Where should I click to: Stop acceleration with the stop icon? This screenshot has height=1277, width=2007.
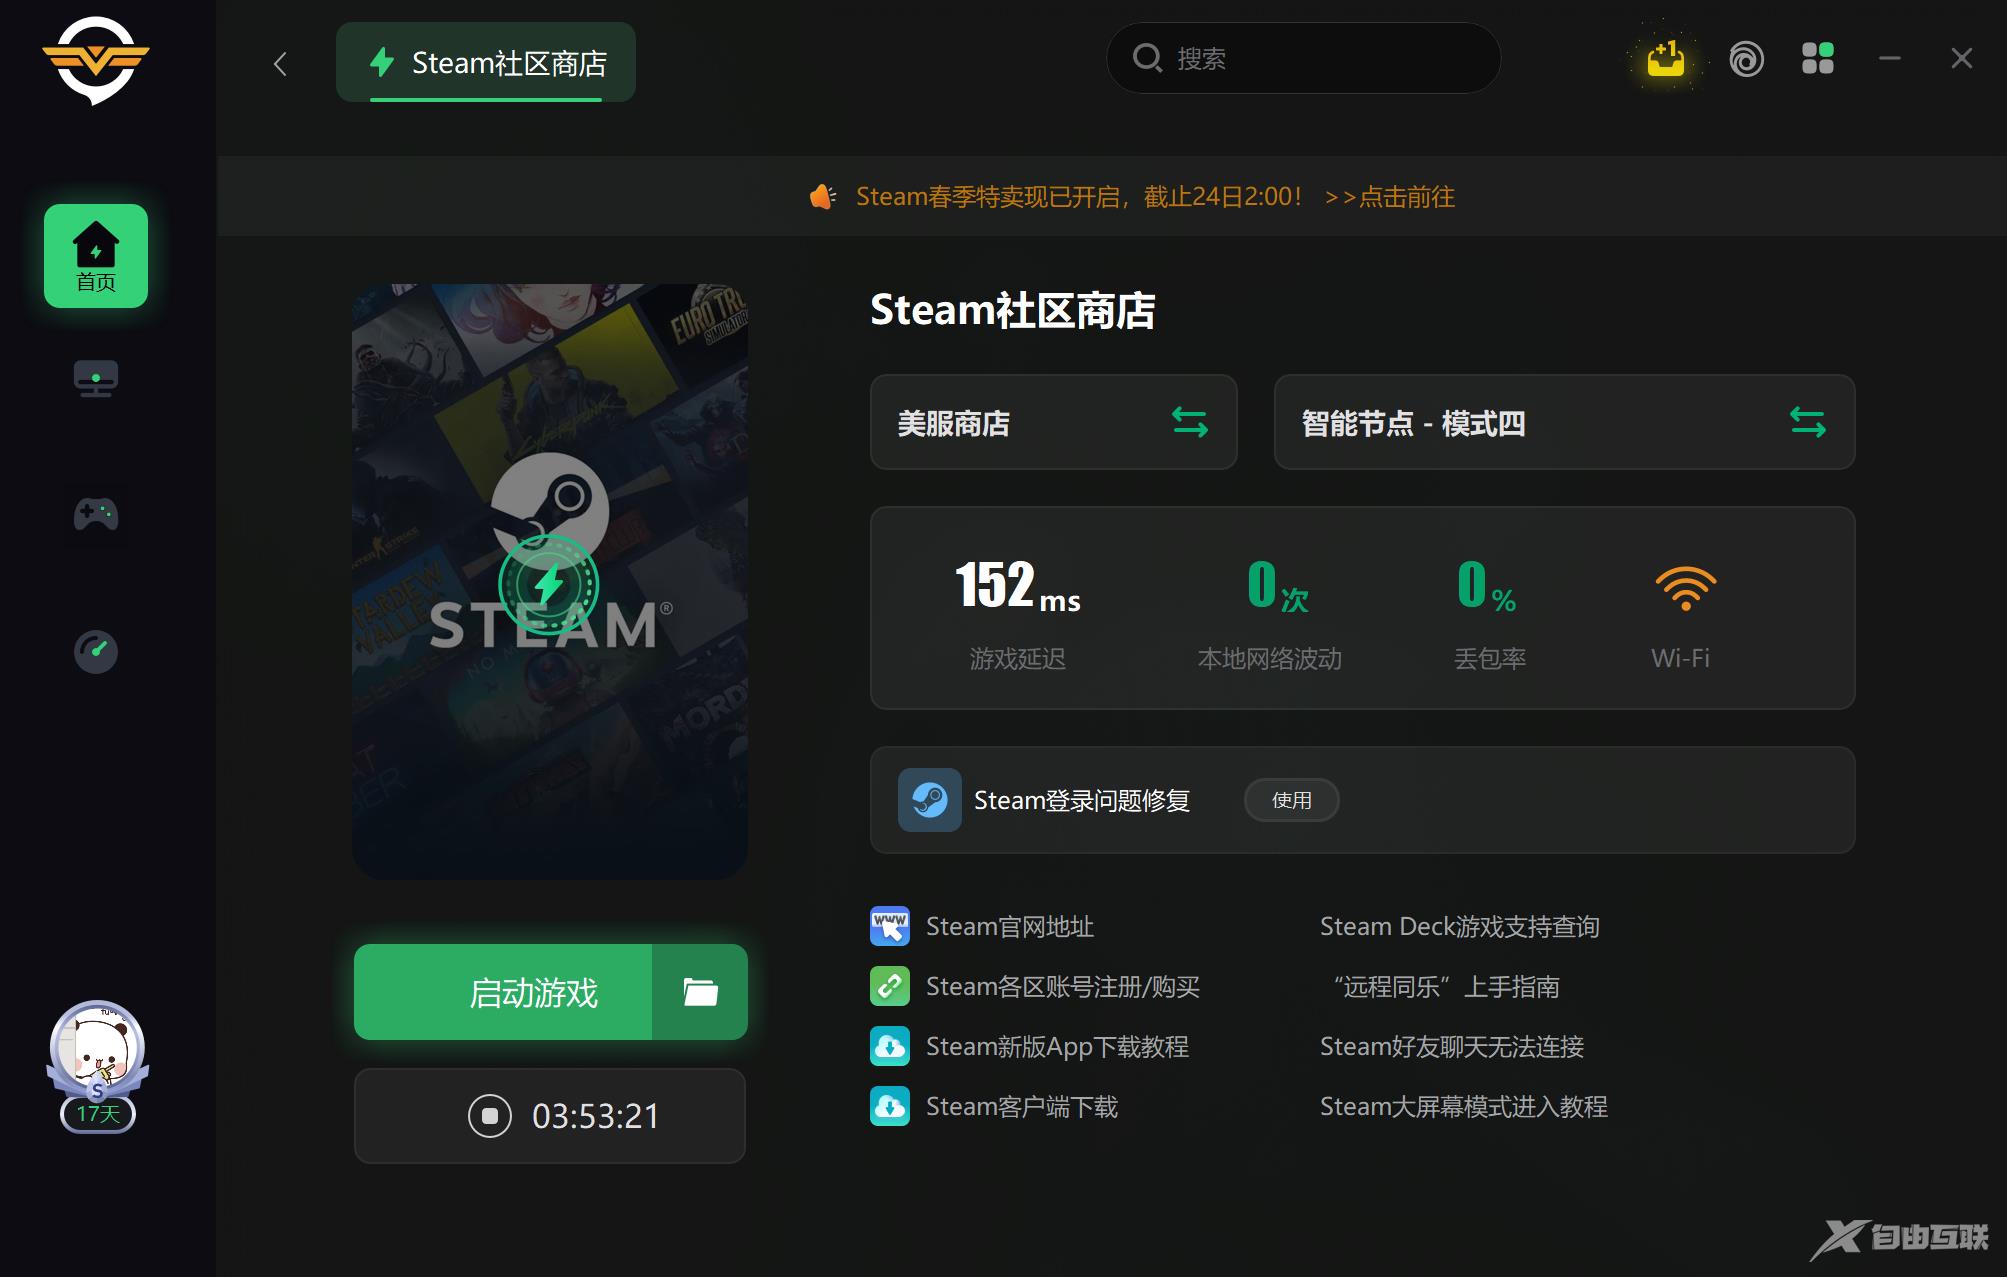point(490,1116)
